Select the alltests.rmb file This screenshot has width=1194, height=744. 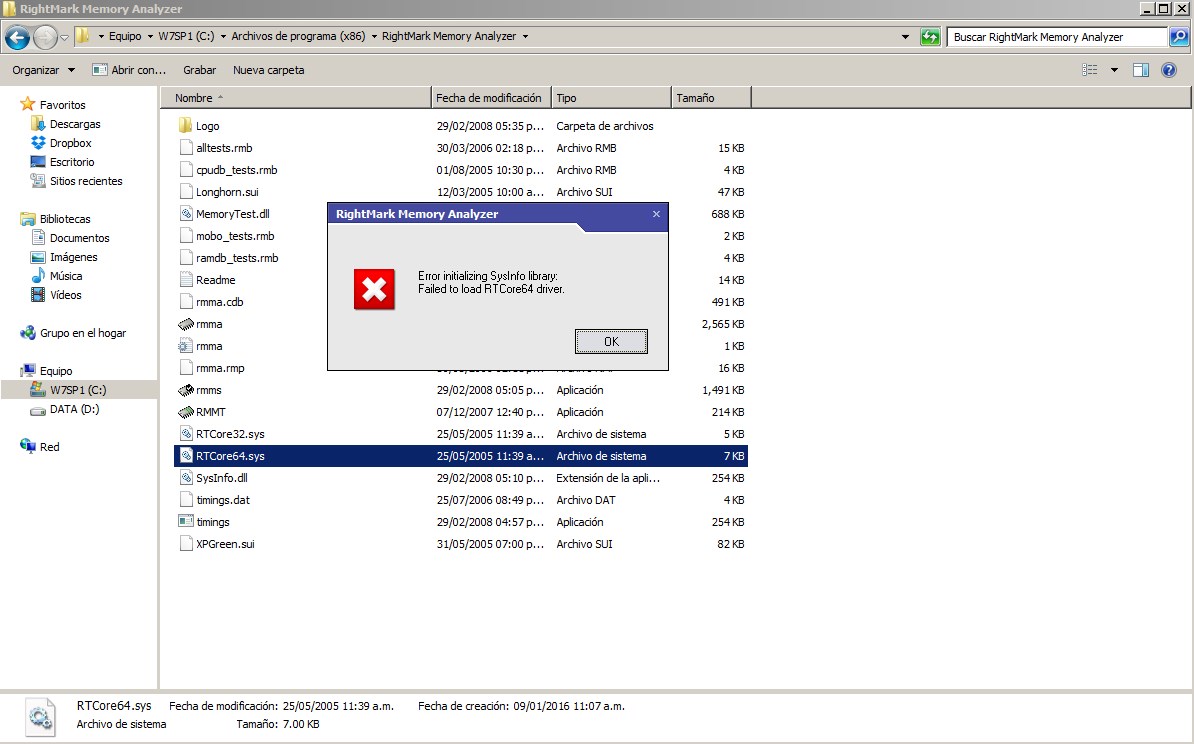(224, 148)
